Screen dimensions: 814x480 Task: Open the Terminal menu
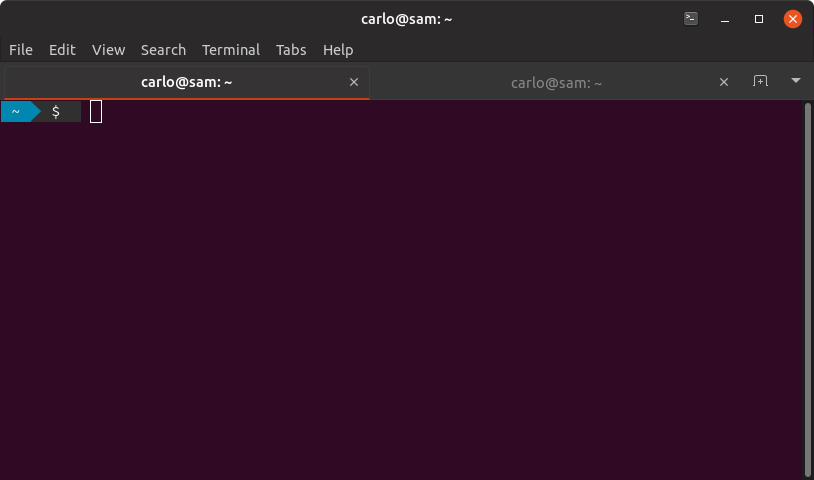pyautogui.click(x=231, y=50)
